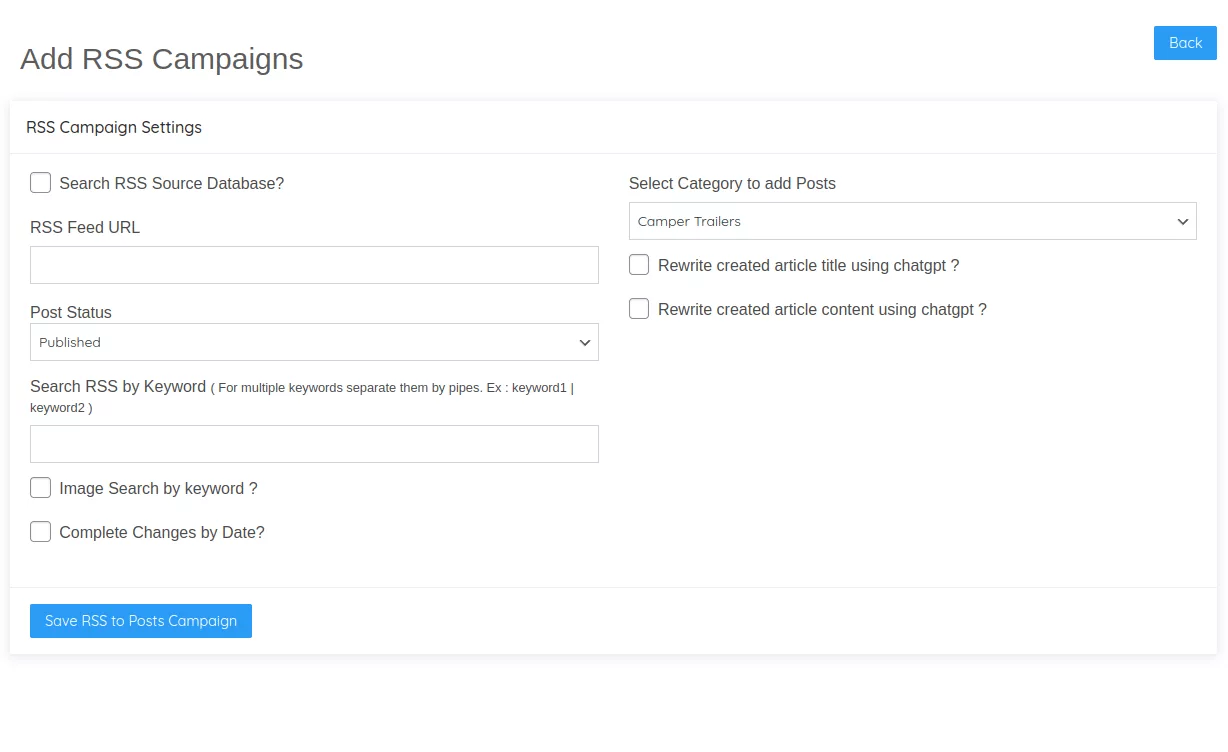The width and height of the screenshot is (1228, 752).
Task: Click the Select Category to add Posts label
Action: 732,183
